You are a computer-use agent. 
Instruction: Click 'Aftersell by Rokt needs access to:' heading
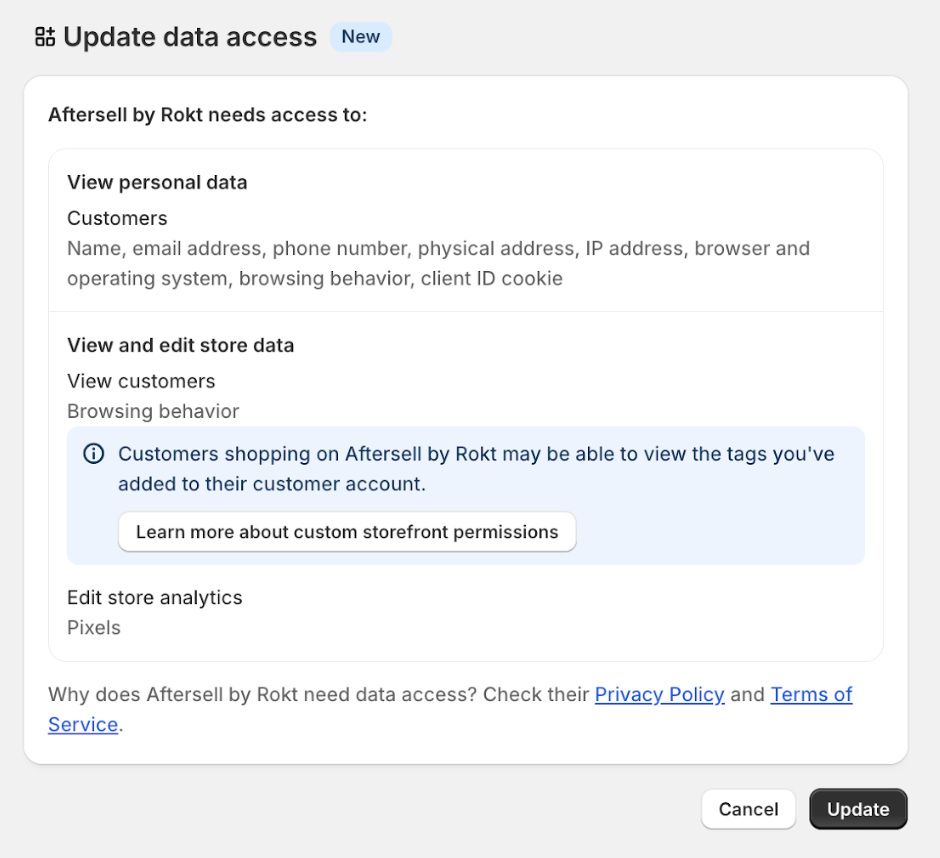click(x=211, y=115)
